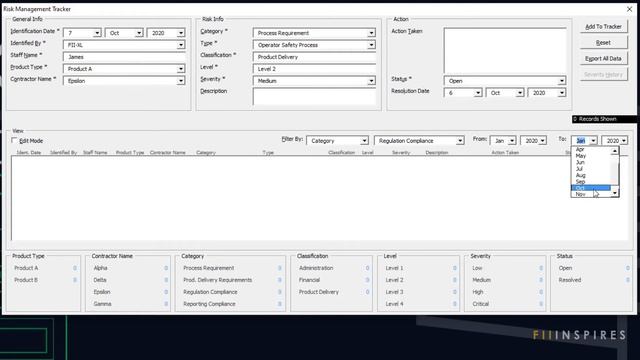This screenshot has width=640, height=360.
Task: Click the Level 3 summary row
Action: [x=420, y=292]
